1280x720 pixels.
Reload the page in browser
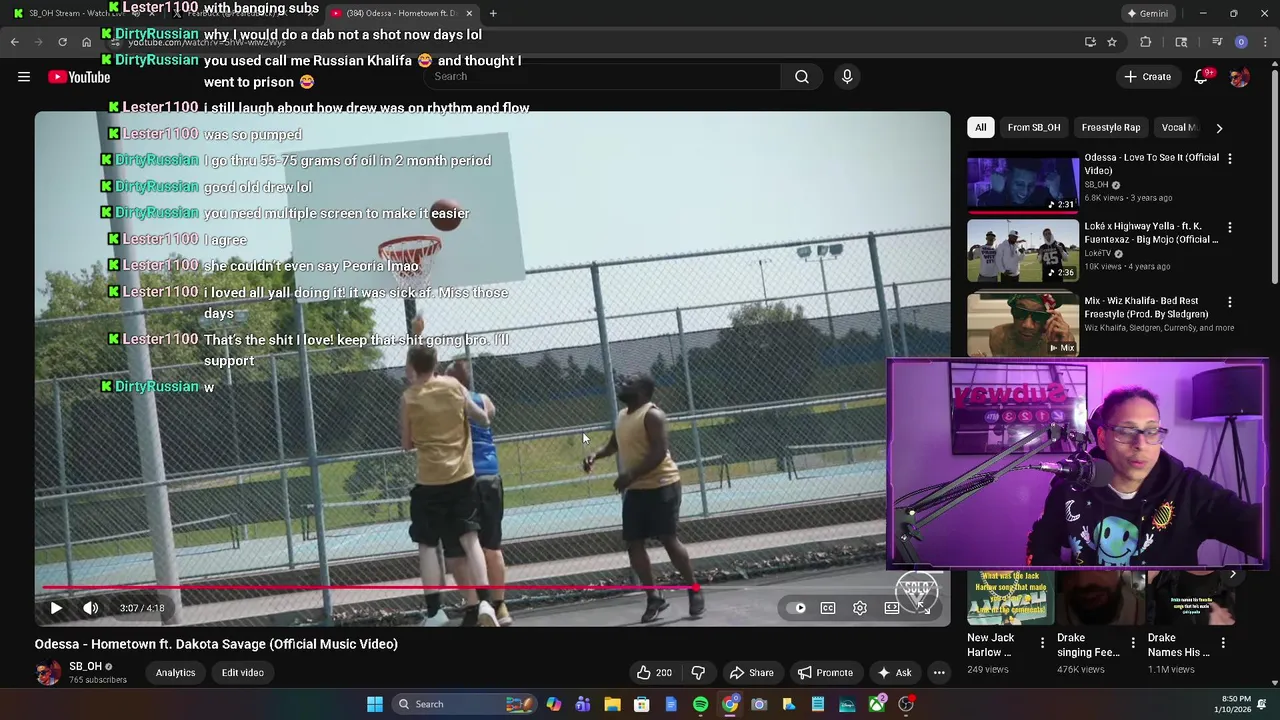point(62,42)
